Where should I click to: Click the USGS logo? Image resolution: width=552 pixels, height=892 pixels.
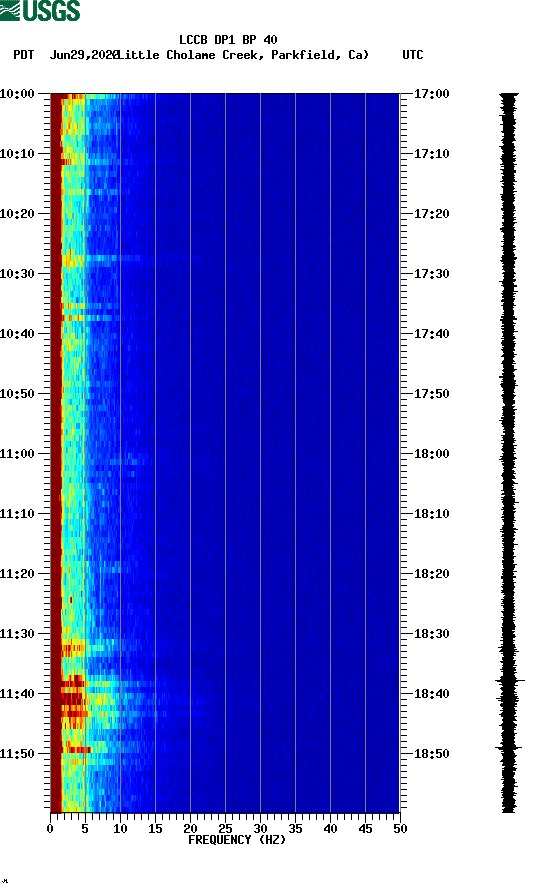pyautogui.click(x=40, y=10)
